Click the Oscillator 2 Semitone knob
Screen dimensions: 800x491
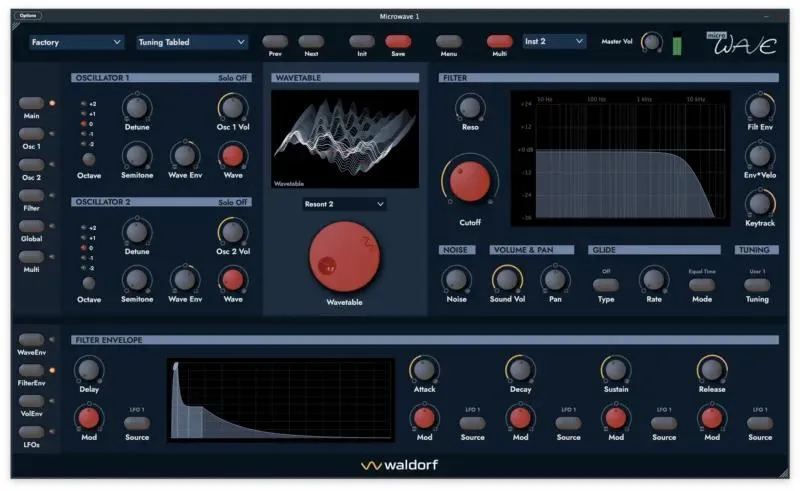tap(137, 280)
